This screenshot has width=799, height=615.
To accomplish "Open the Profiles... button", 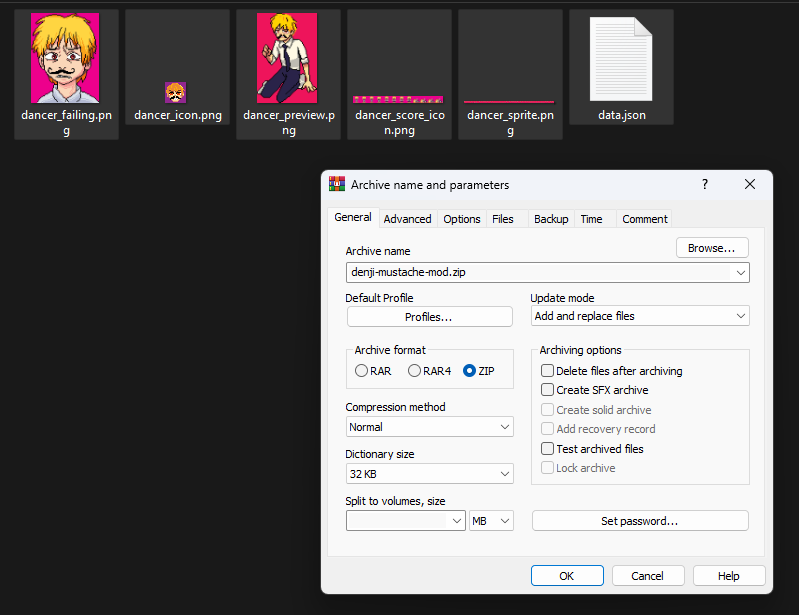I will [x=429, y=317].
